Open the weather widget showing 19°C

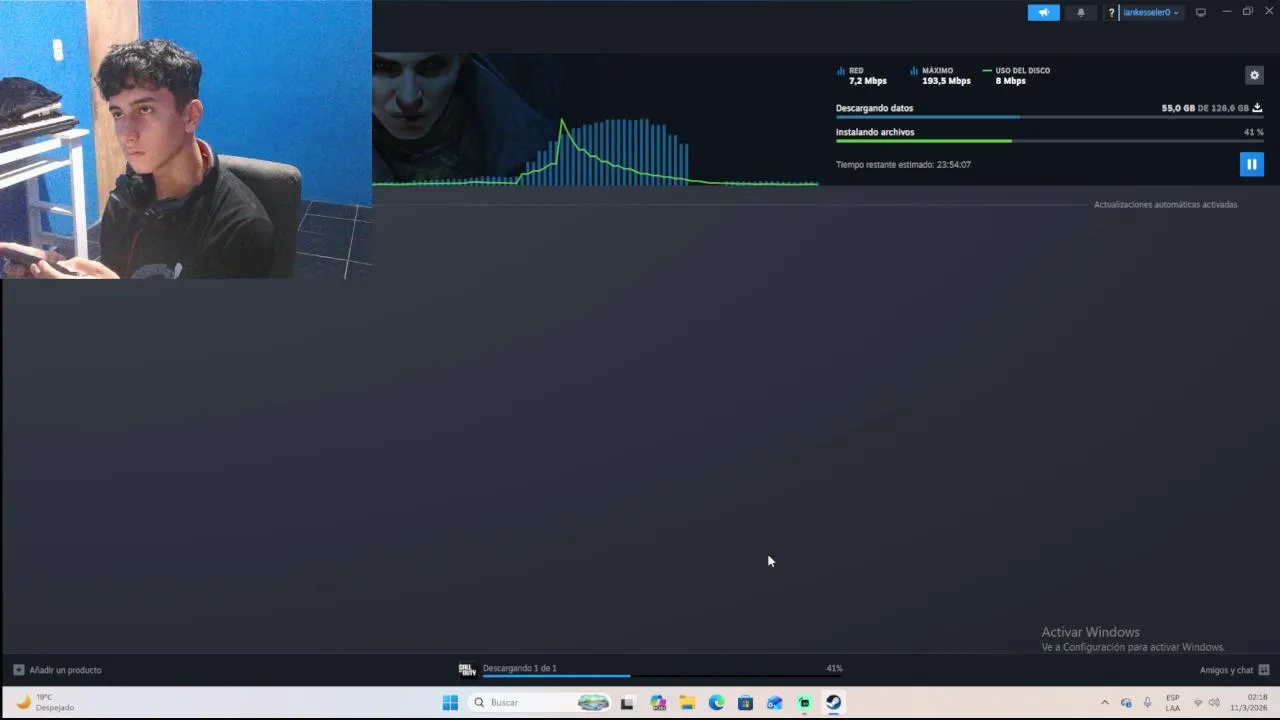click(x=45, y=703)
